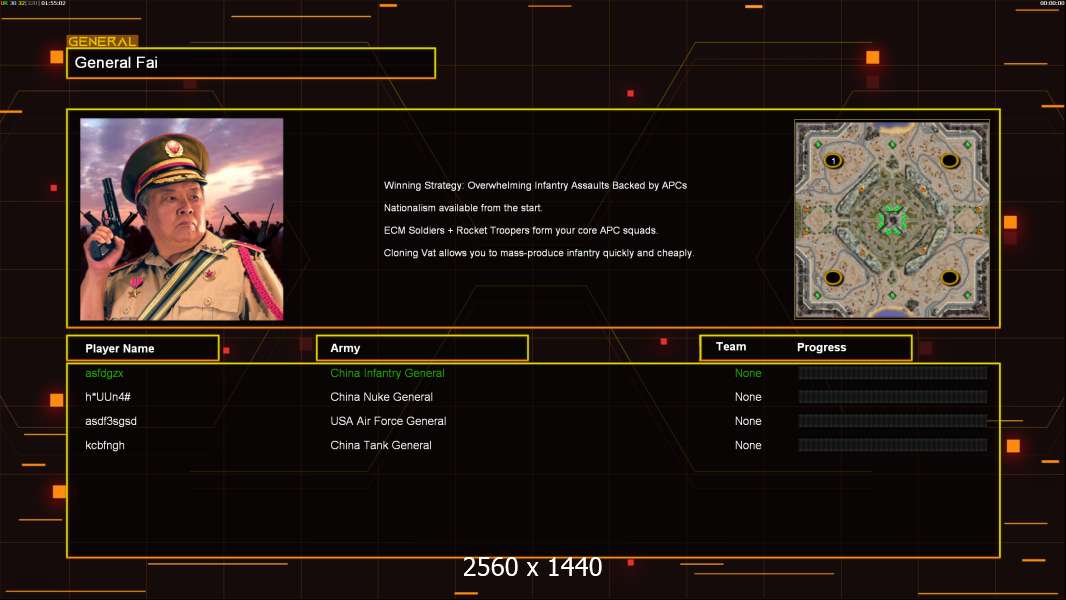Click the USA Air Force General entry
The height and width of the screenshot is (600, 1066).
[388, 421]
